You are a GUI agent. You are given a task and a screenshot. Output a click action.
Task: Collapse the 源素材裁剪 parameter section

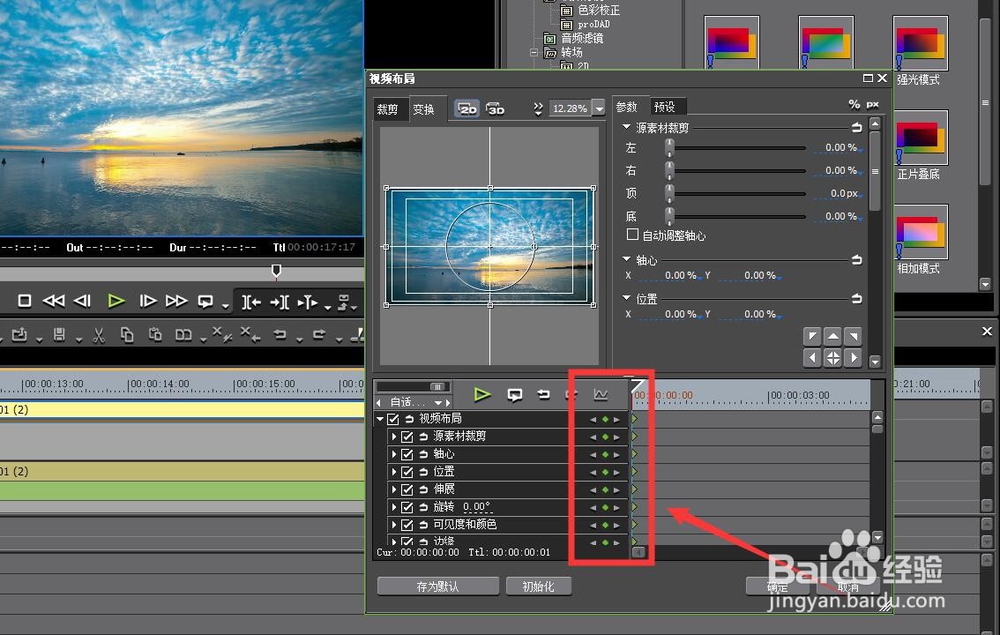point(626,127)
